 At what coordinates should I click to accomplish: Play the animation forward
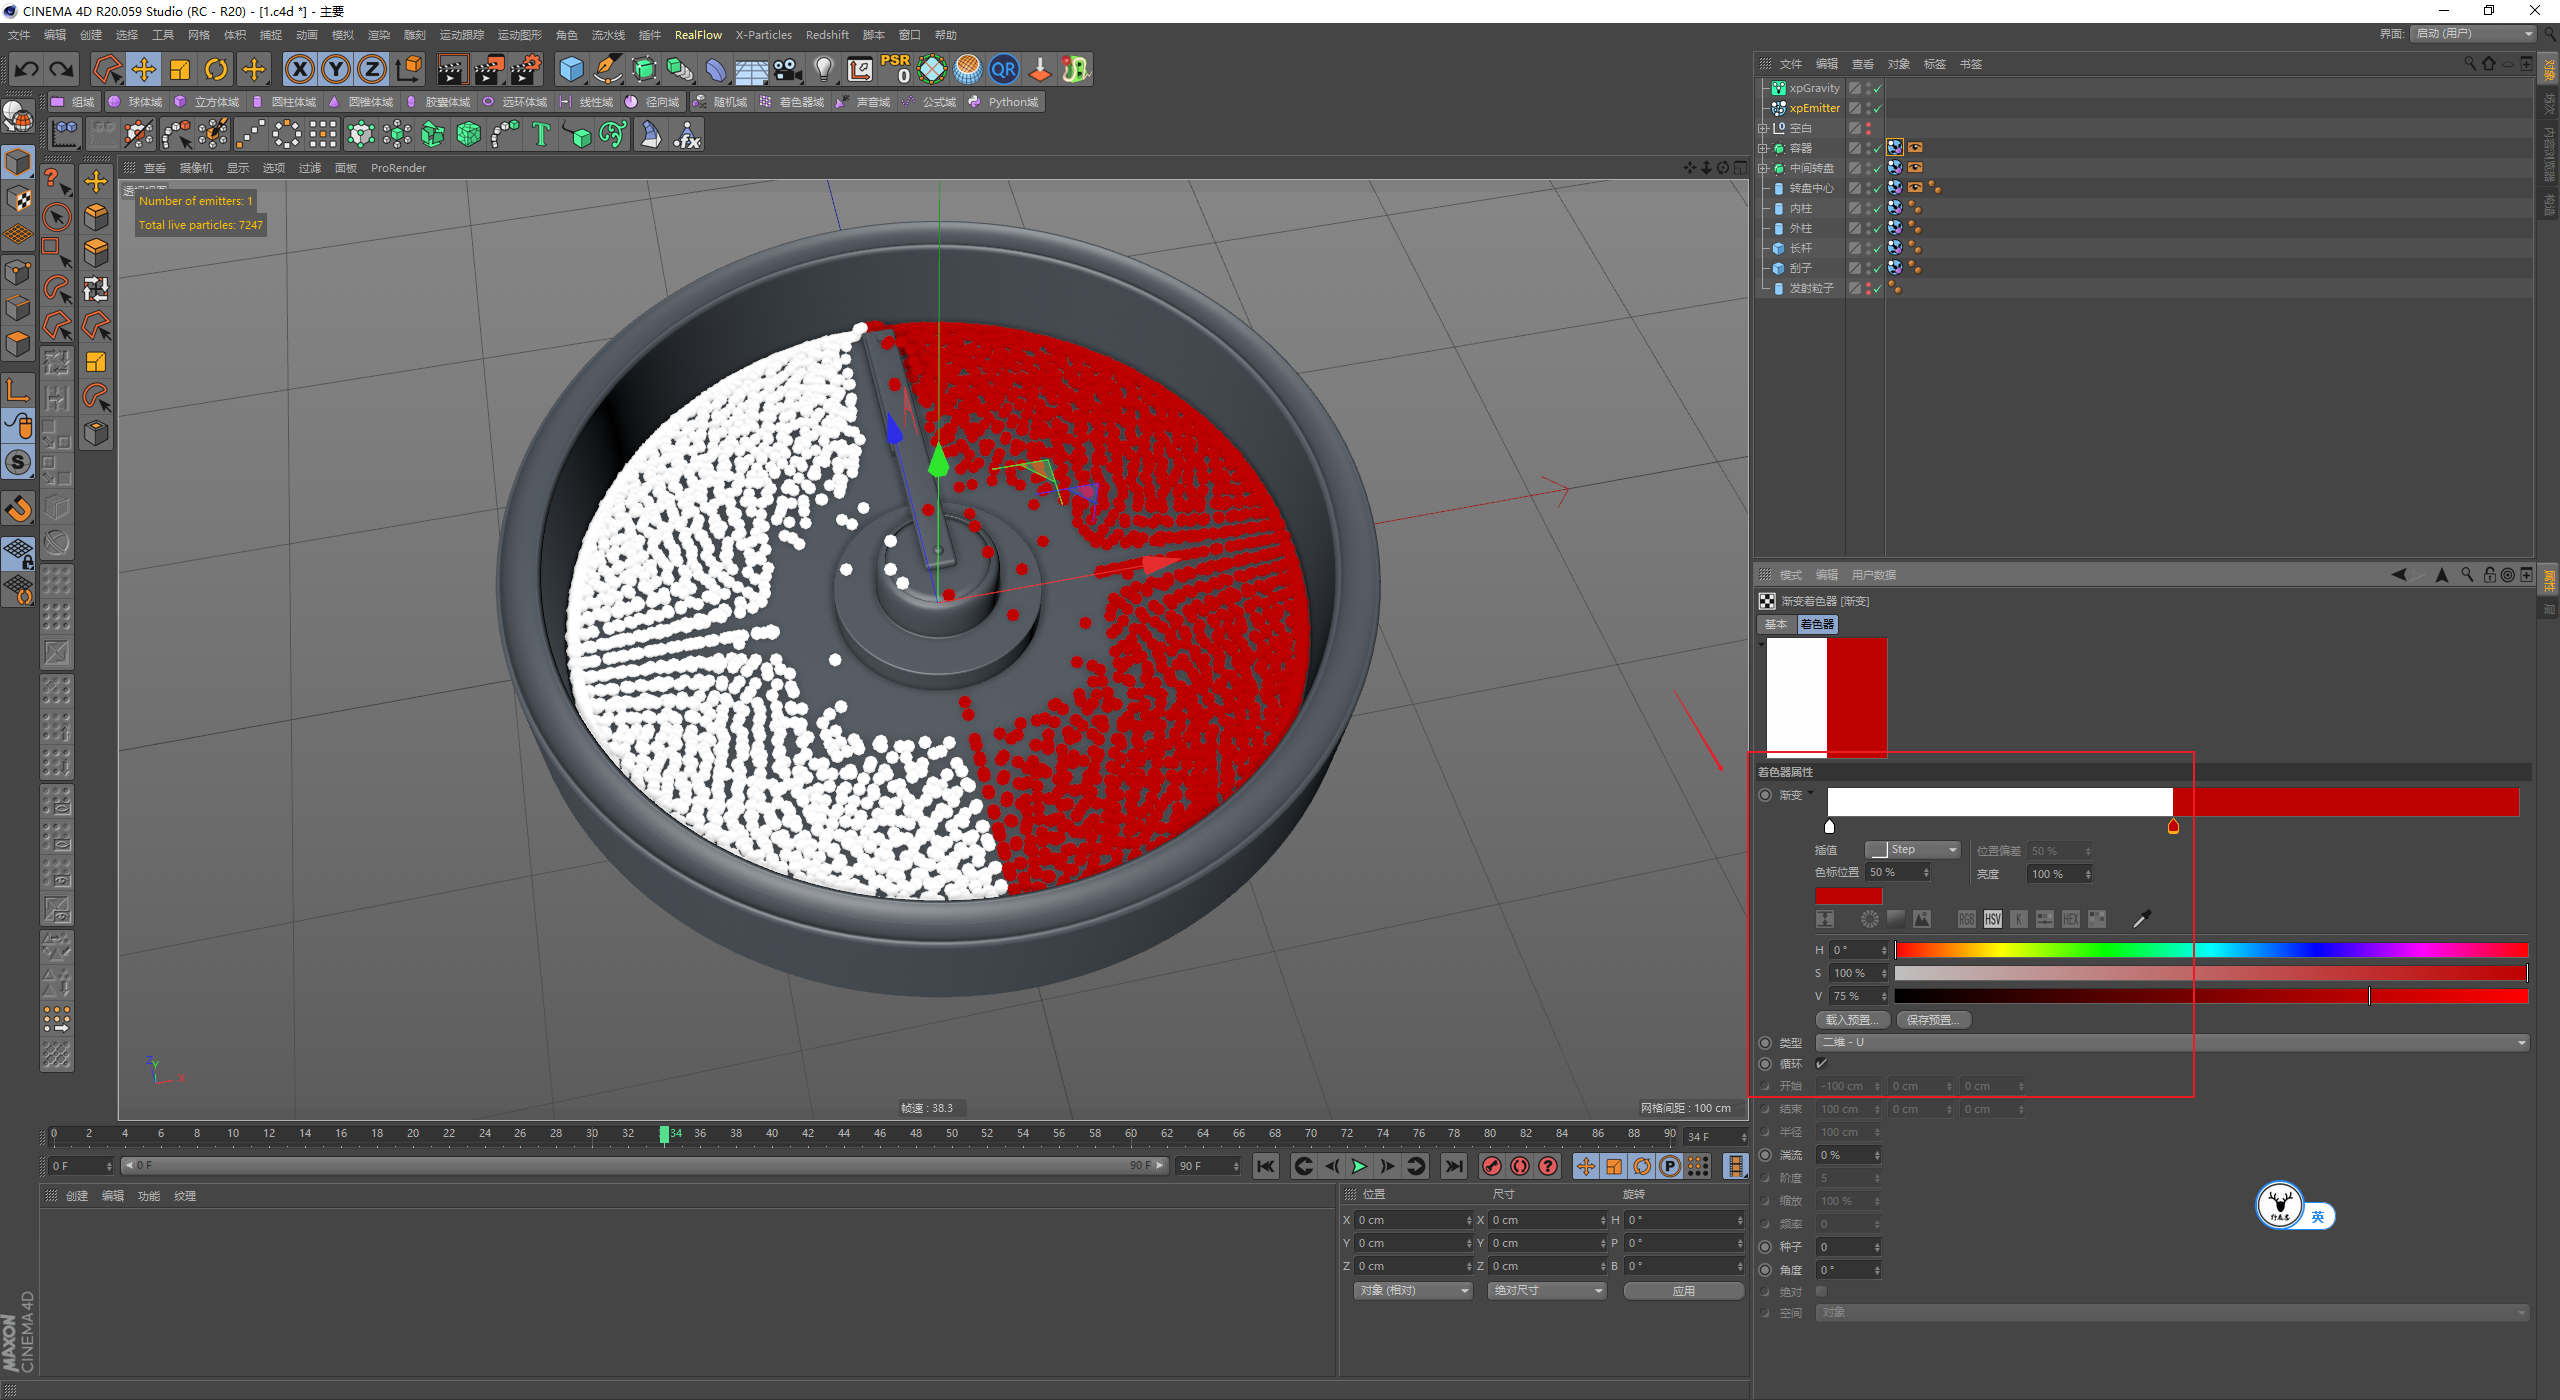(1359, 1166)
